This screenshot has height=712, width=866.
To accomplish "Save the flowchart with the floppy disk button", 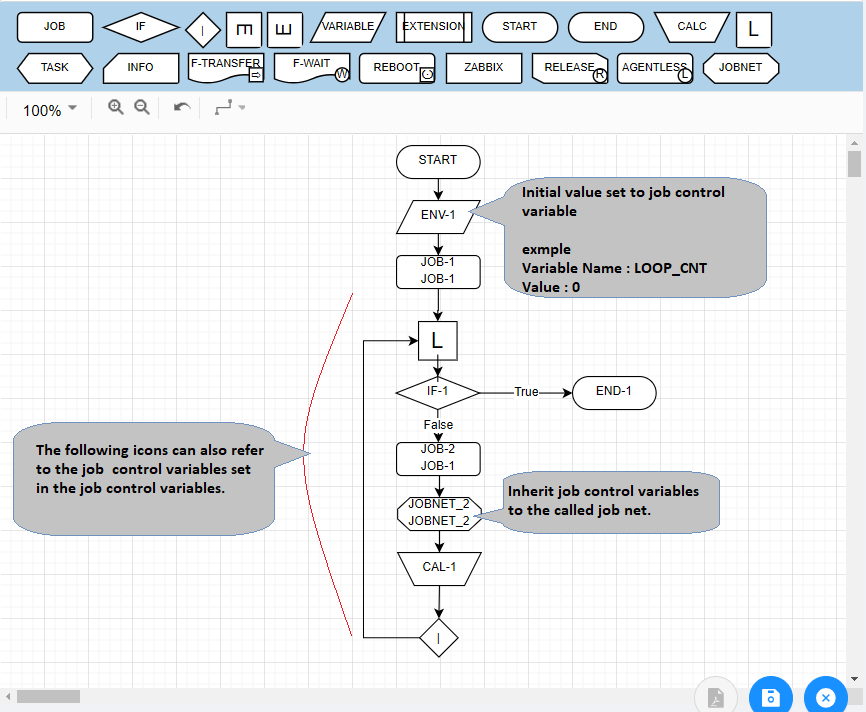I will [770, 697].
